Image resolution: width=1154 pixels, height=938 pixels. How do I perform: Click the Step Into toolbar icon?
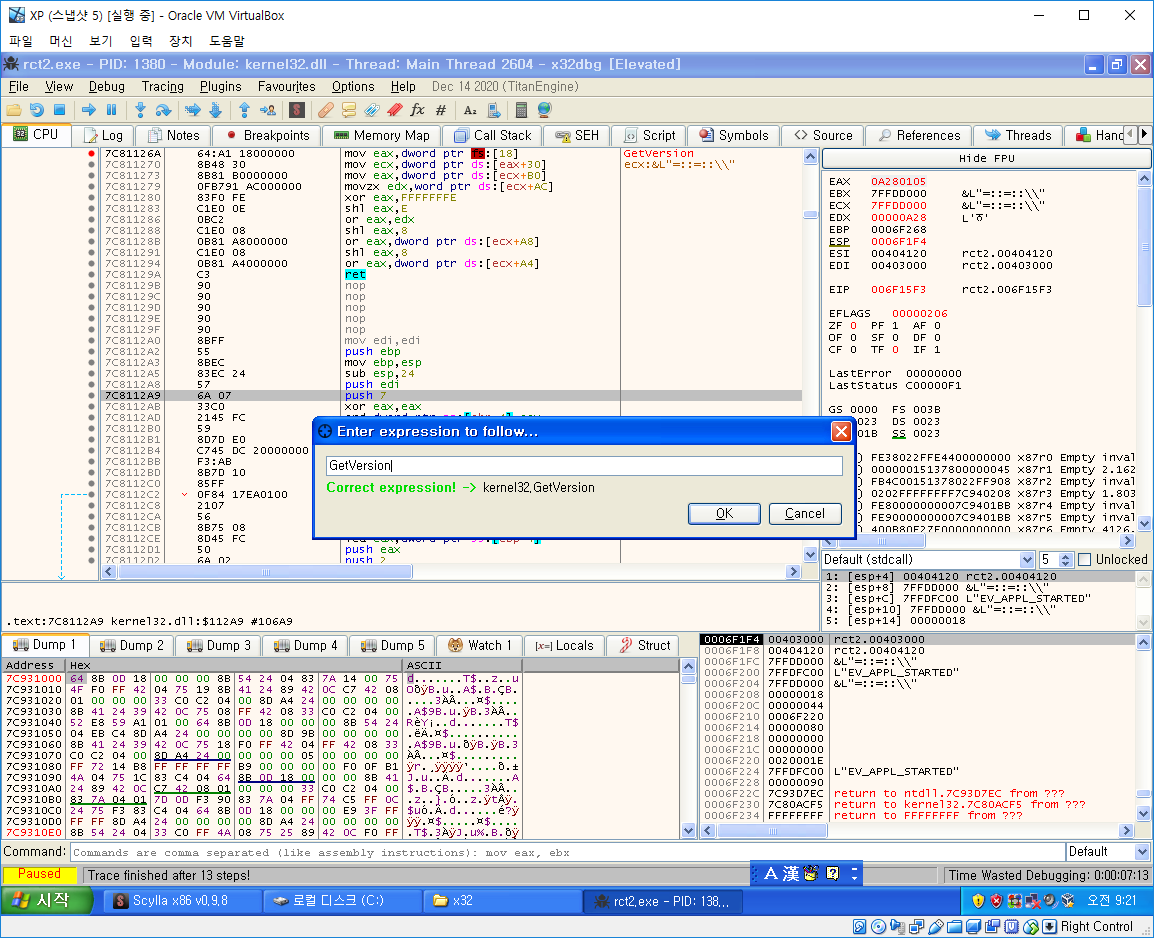tap(141, 110)
